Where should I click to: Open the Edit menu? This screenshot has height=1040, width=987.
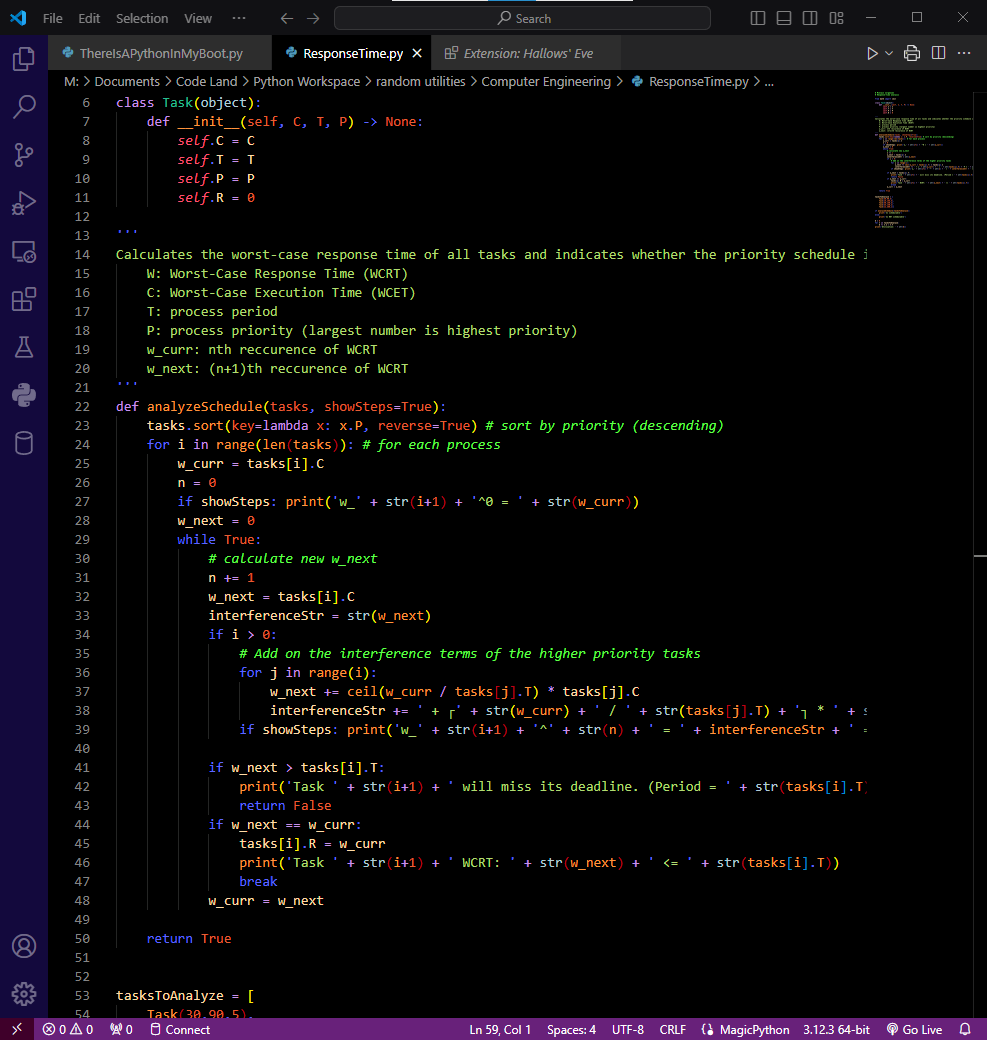pyautogui.click(x=89, y=19)
